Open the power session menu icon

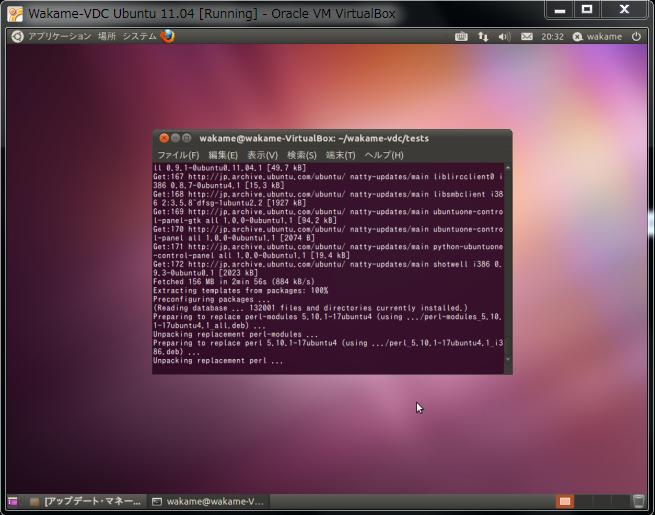pyautogui.click(x=636, y=37)
